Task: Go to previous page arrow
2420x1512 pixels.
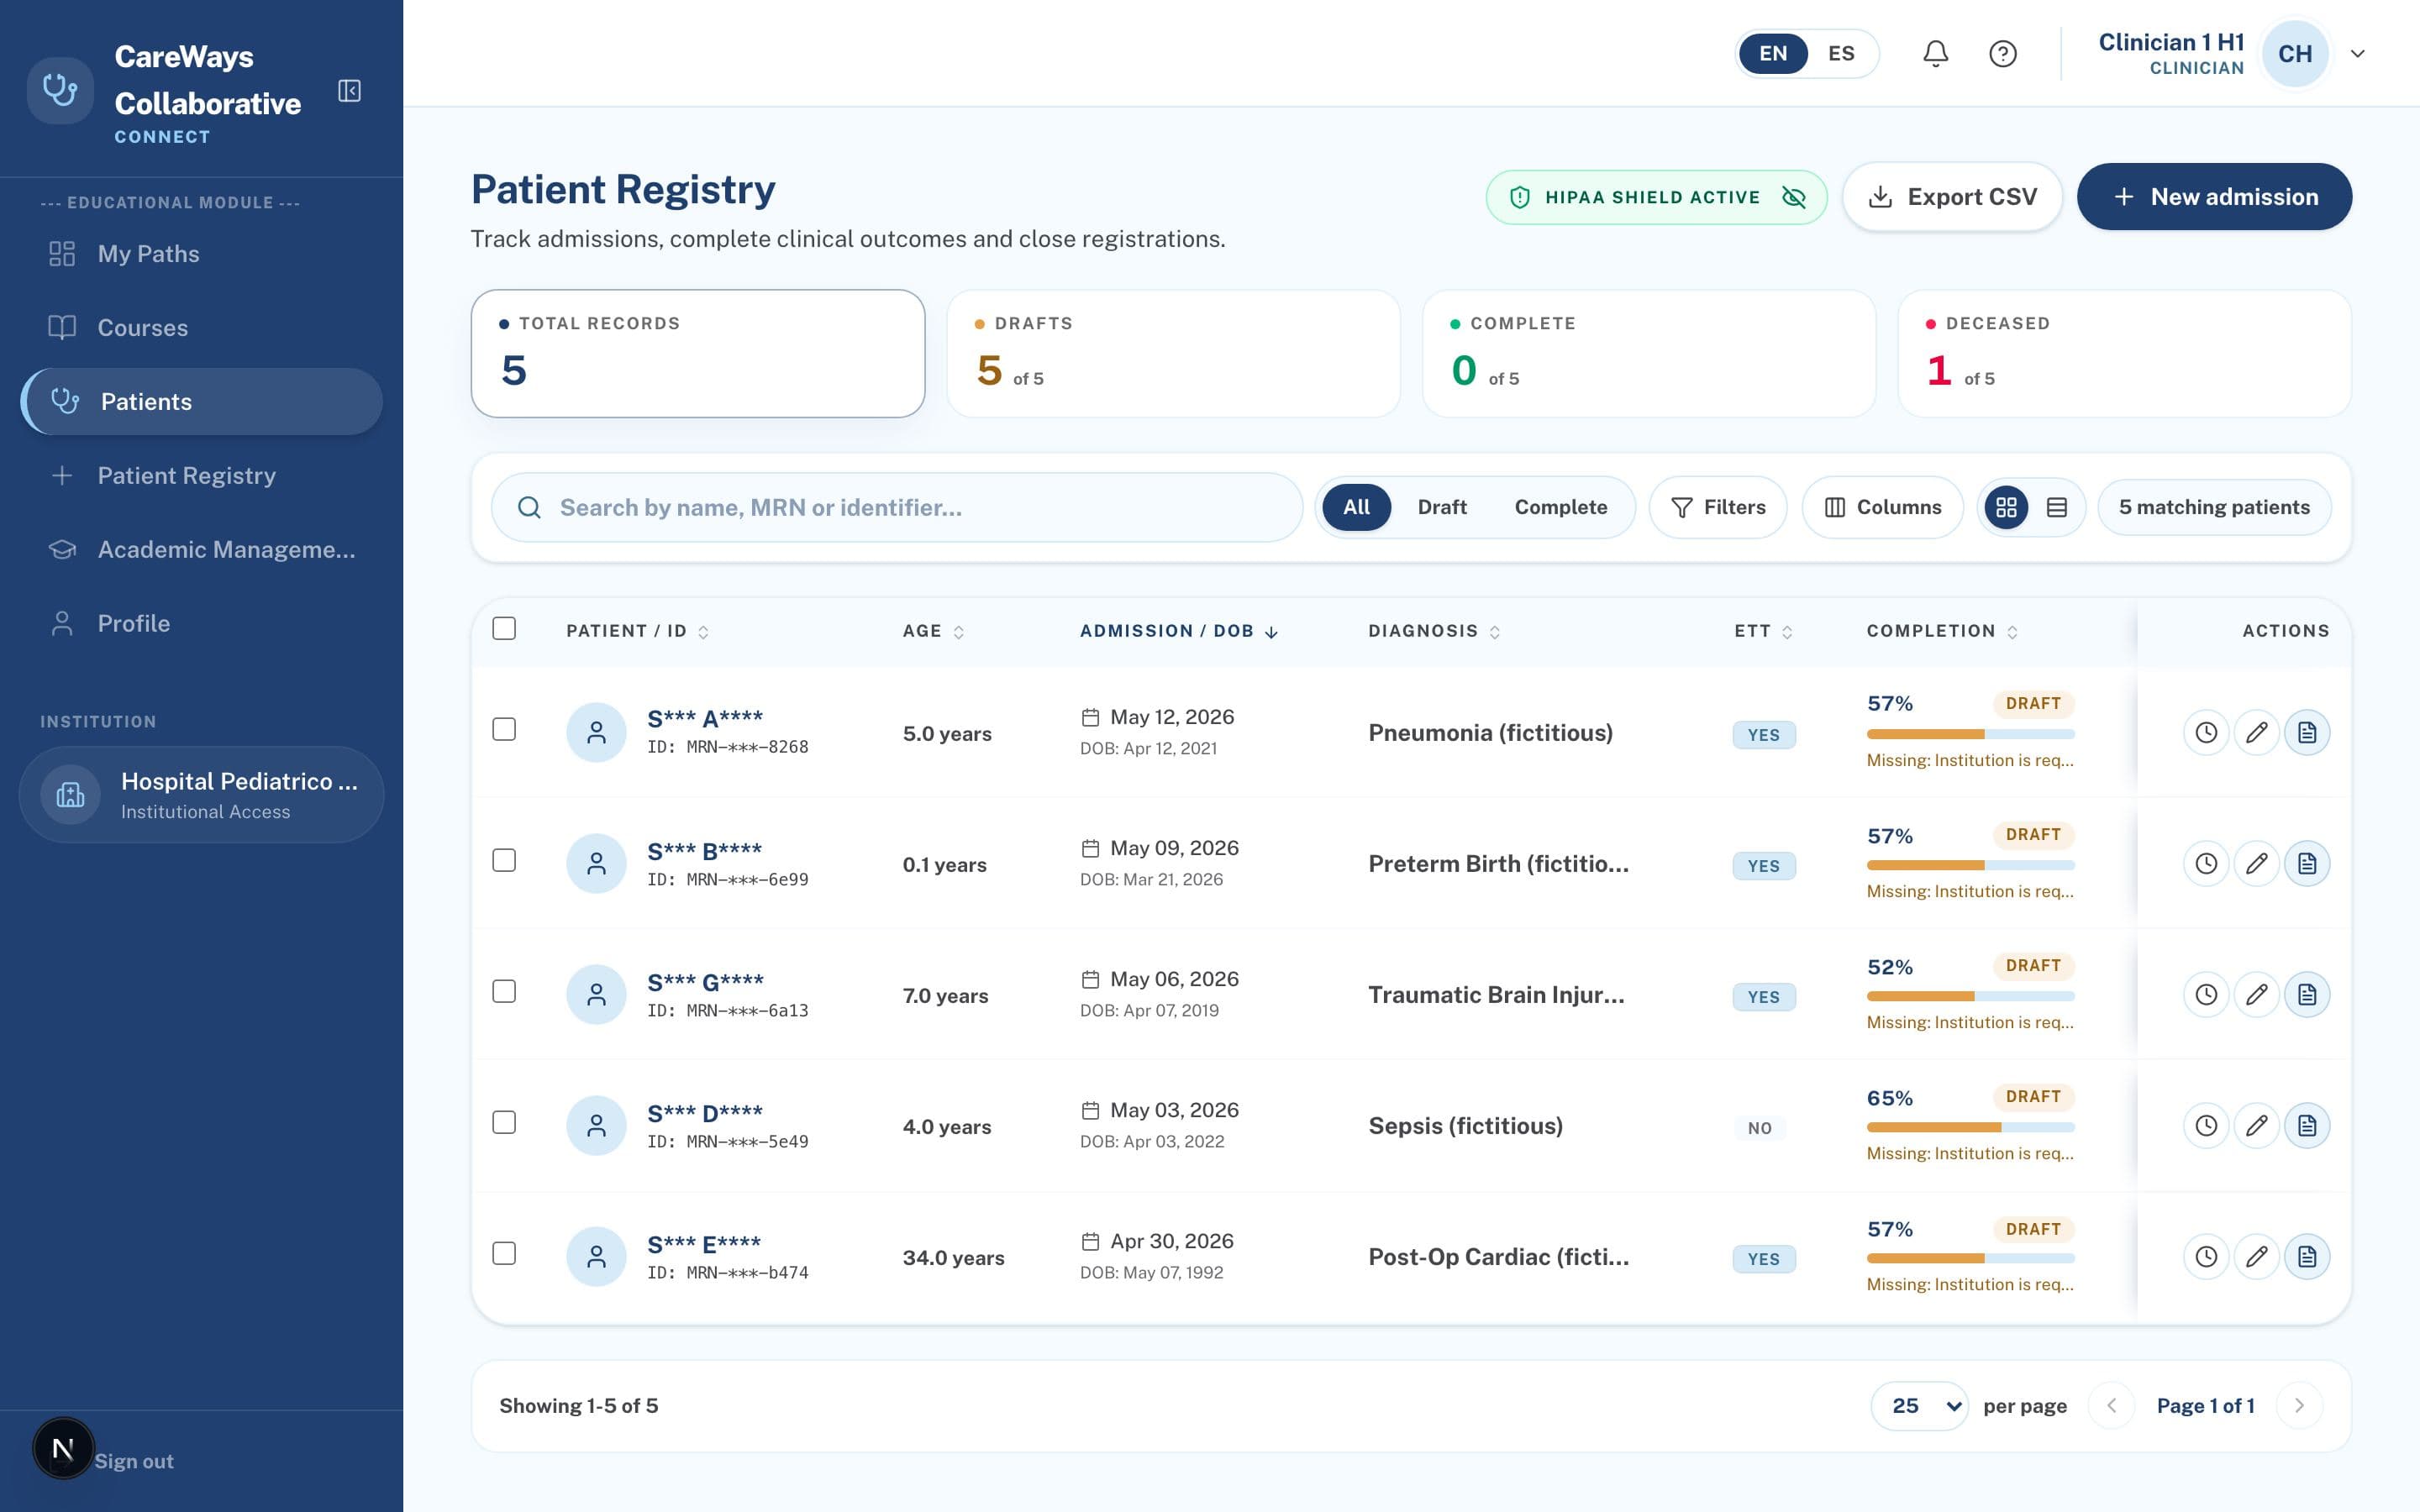Action: tap(2111, 1406)
